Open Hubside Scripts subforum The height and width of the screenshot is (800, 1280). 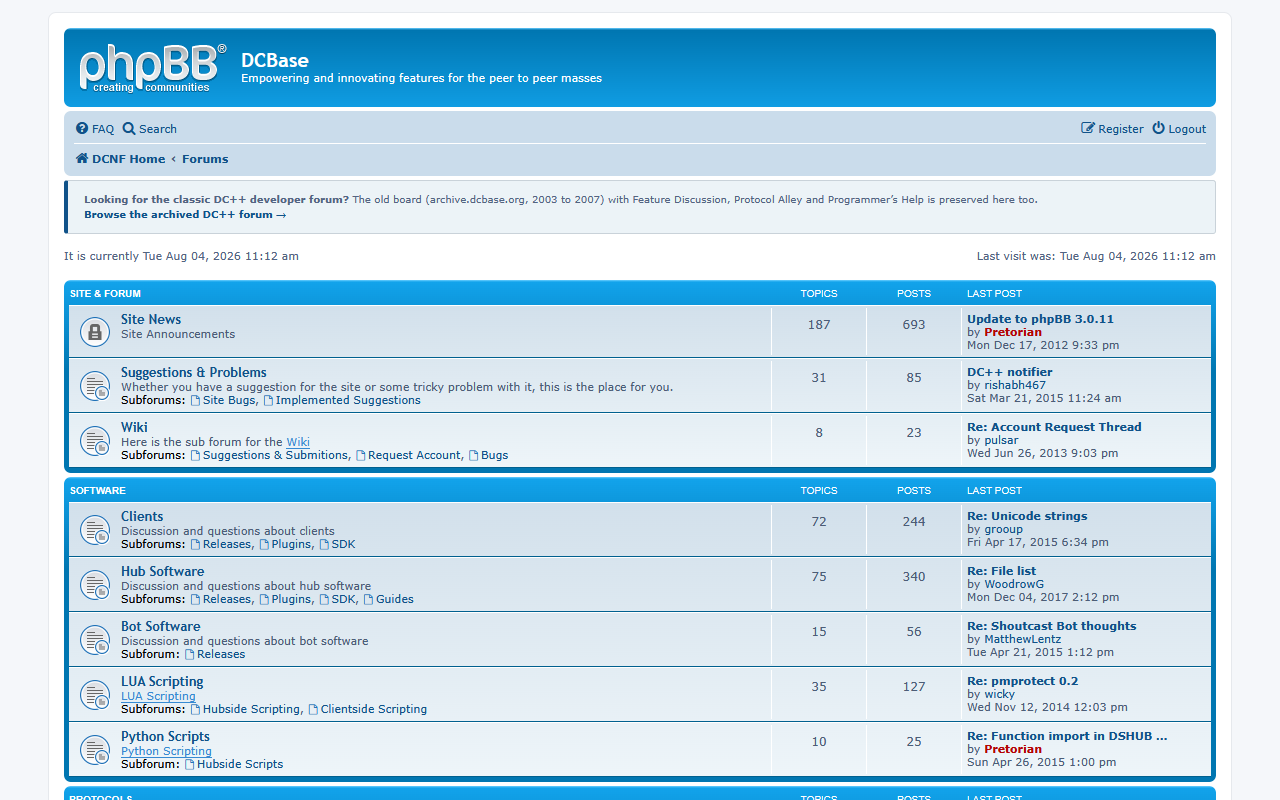tap(233, 764)
